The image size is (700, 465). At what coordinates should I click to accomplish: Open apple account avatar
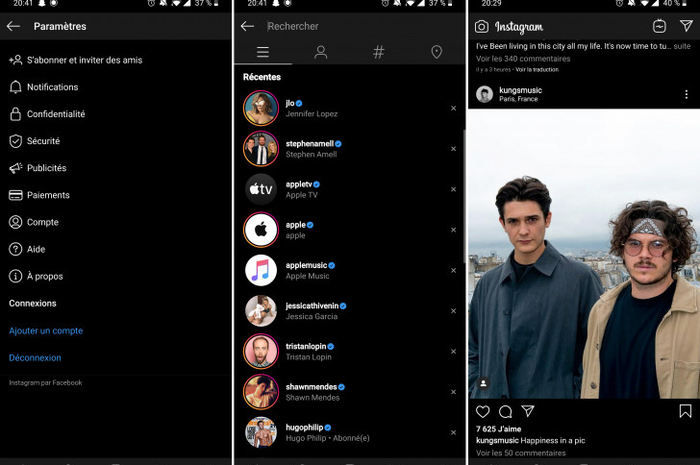tap(261, 230)
